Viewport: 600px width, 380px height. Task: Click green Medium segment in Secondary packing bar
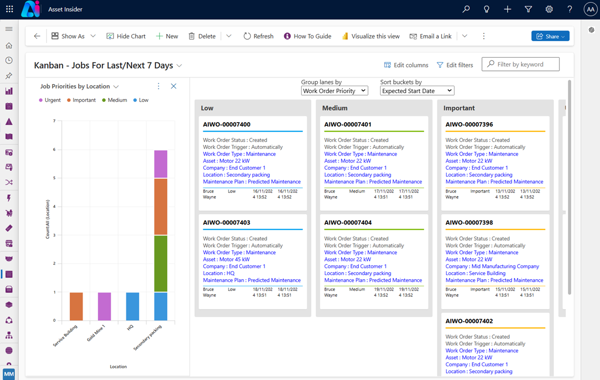coord(161,264)
